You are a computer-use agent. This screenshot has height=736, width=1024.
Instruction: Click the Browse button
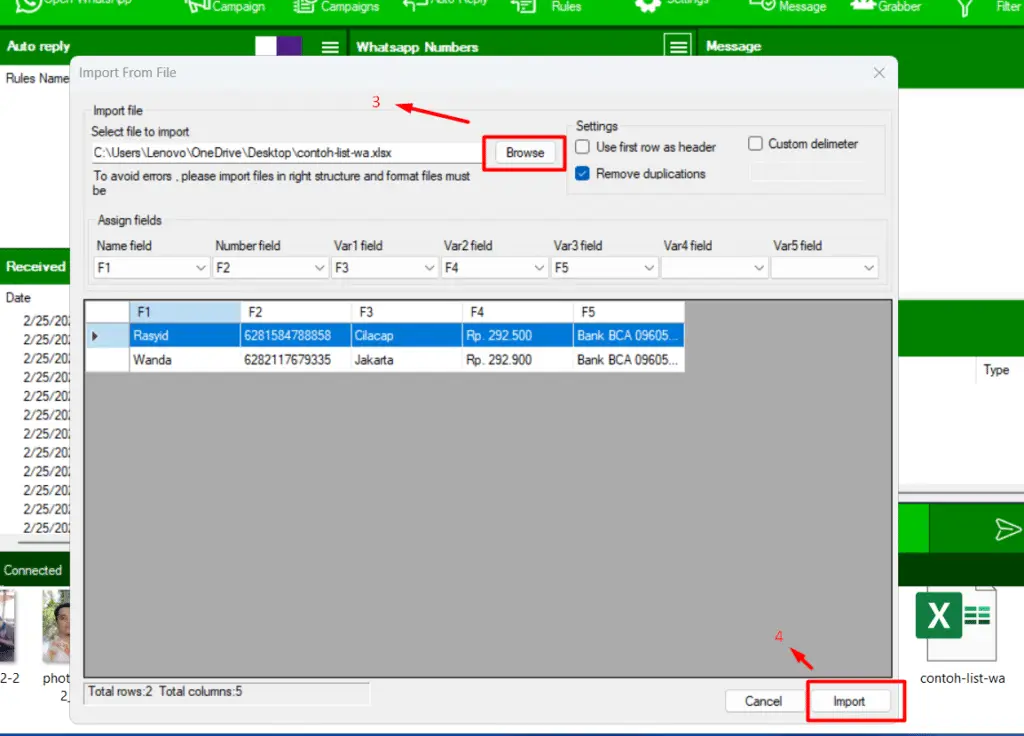pos(524,152)
